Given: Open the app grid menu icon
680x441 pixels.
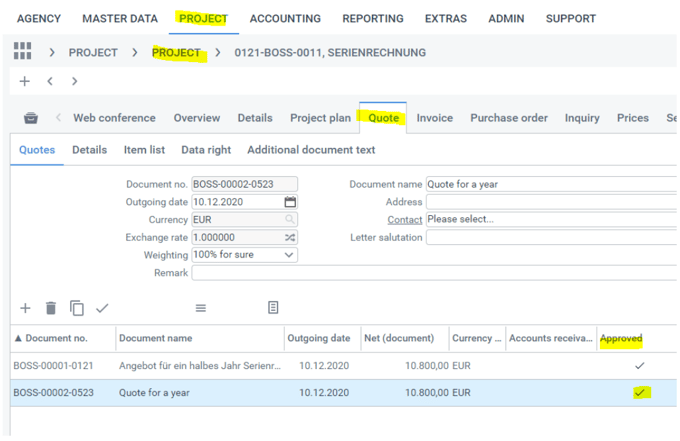Looking at the screenshot, I should [22, 52].
